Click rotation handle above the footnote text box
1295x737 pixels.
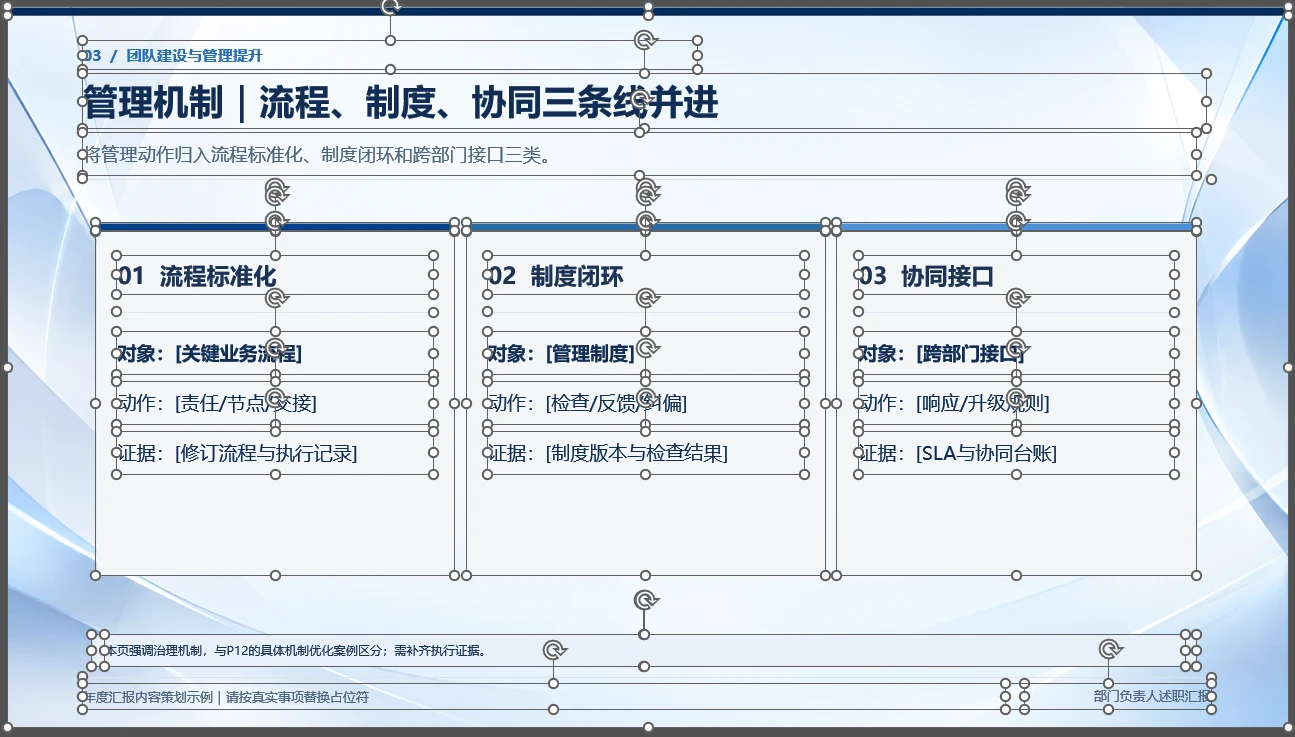645,599
